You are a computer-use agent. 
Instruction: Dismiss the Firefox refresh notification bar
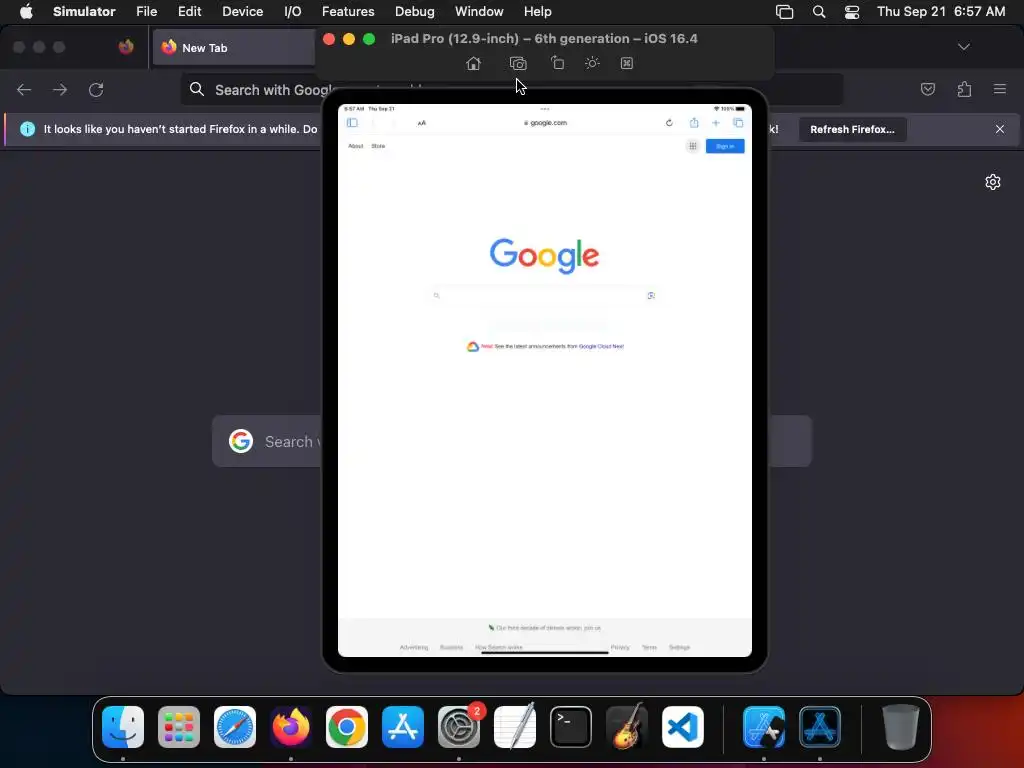(x=1000, y=129)
